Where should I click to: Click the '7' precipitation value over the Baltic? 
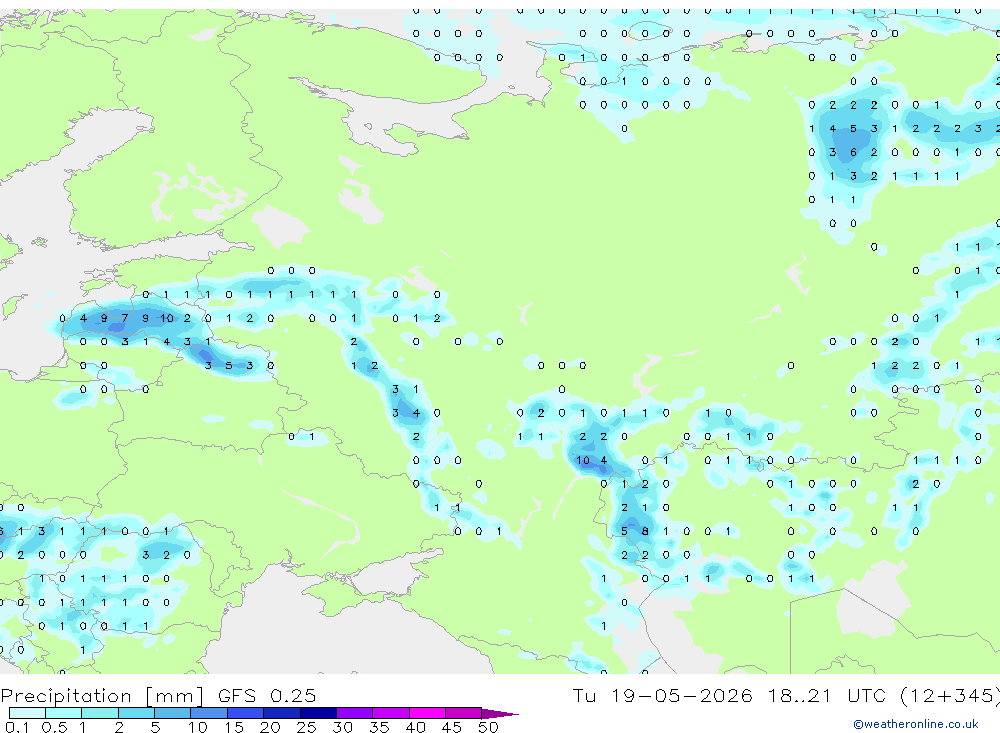pos(125,318)
